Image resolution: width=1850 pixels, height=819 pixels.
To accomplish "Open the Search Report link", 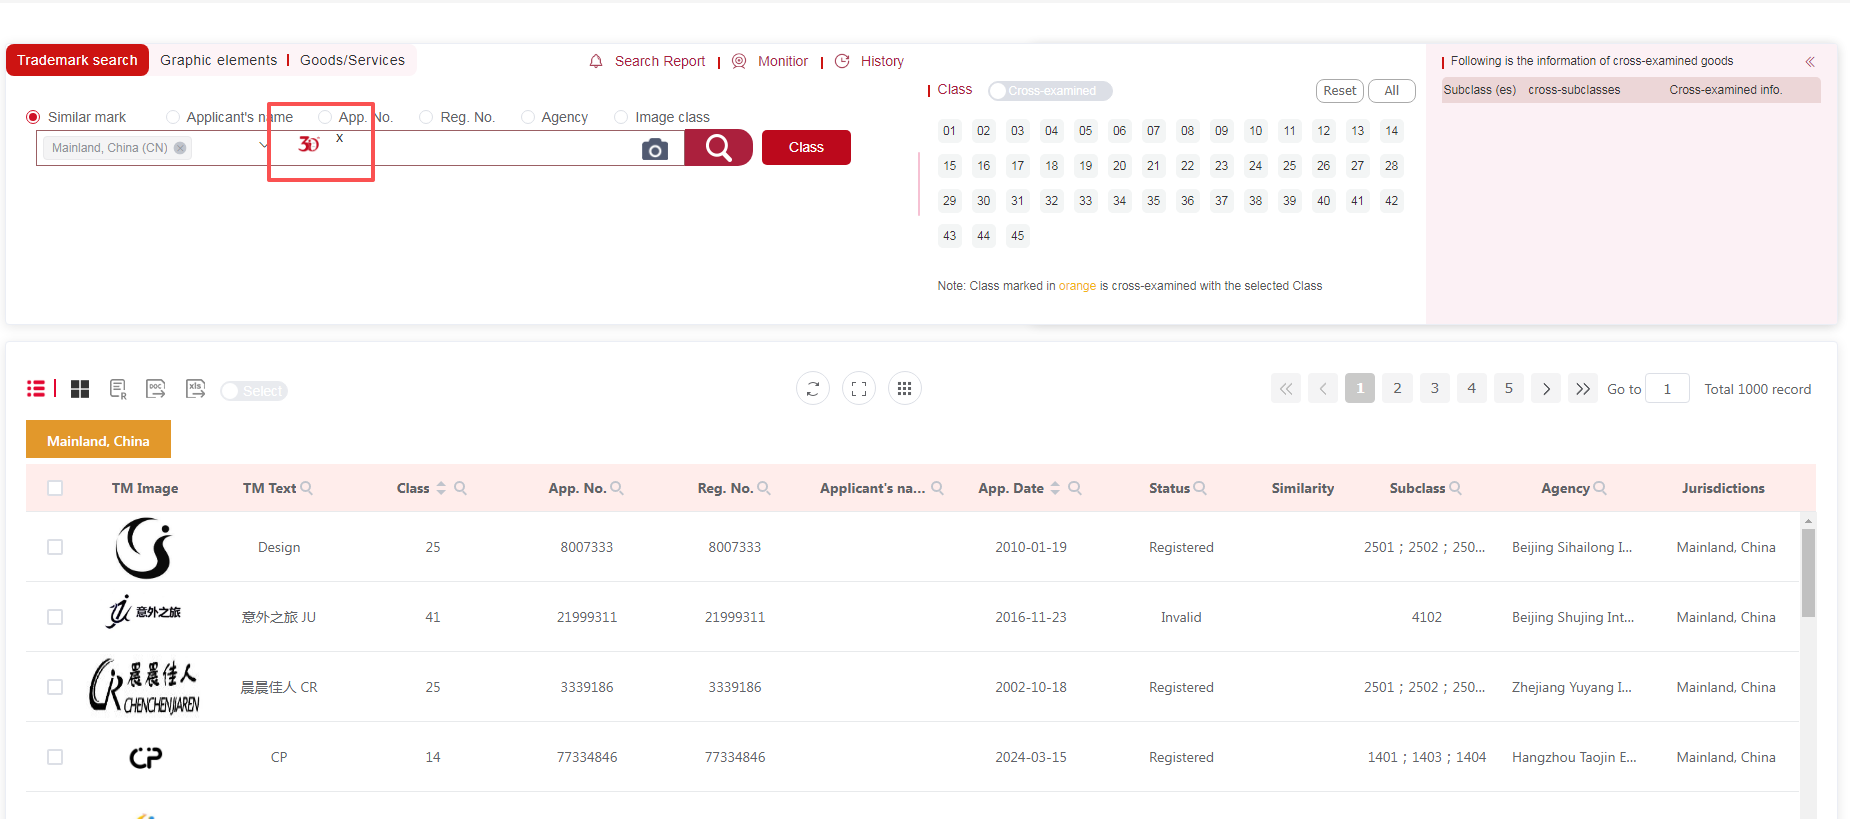I will point(659,61).
